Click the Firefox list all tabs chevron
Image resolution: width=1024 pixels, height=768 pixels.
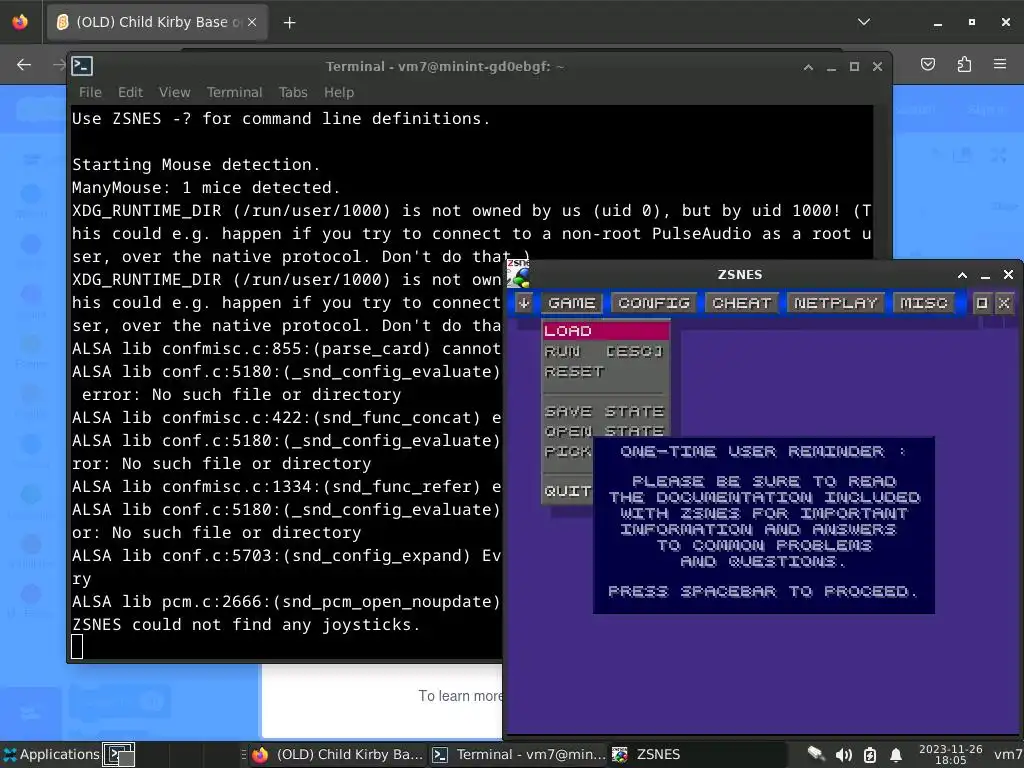863,22
